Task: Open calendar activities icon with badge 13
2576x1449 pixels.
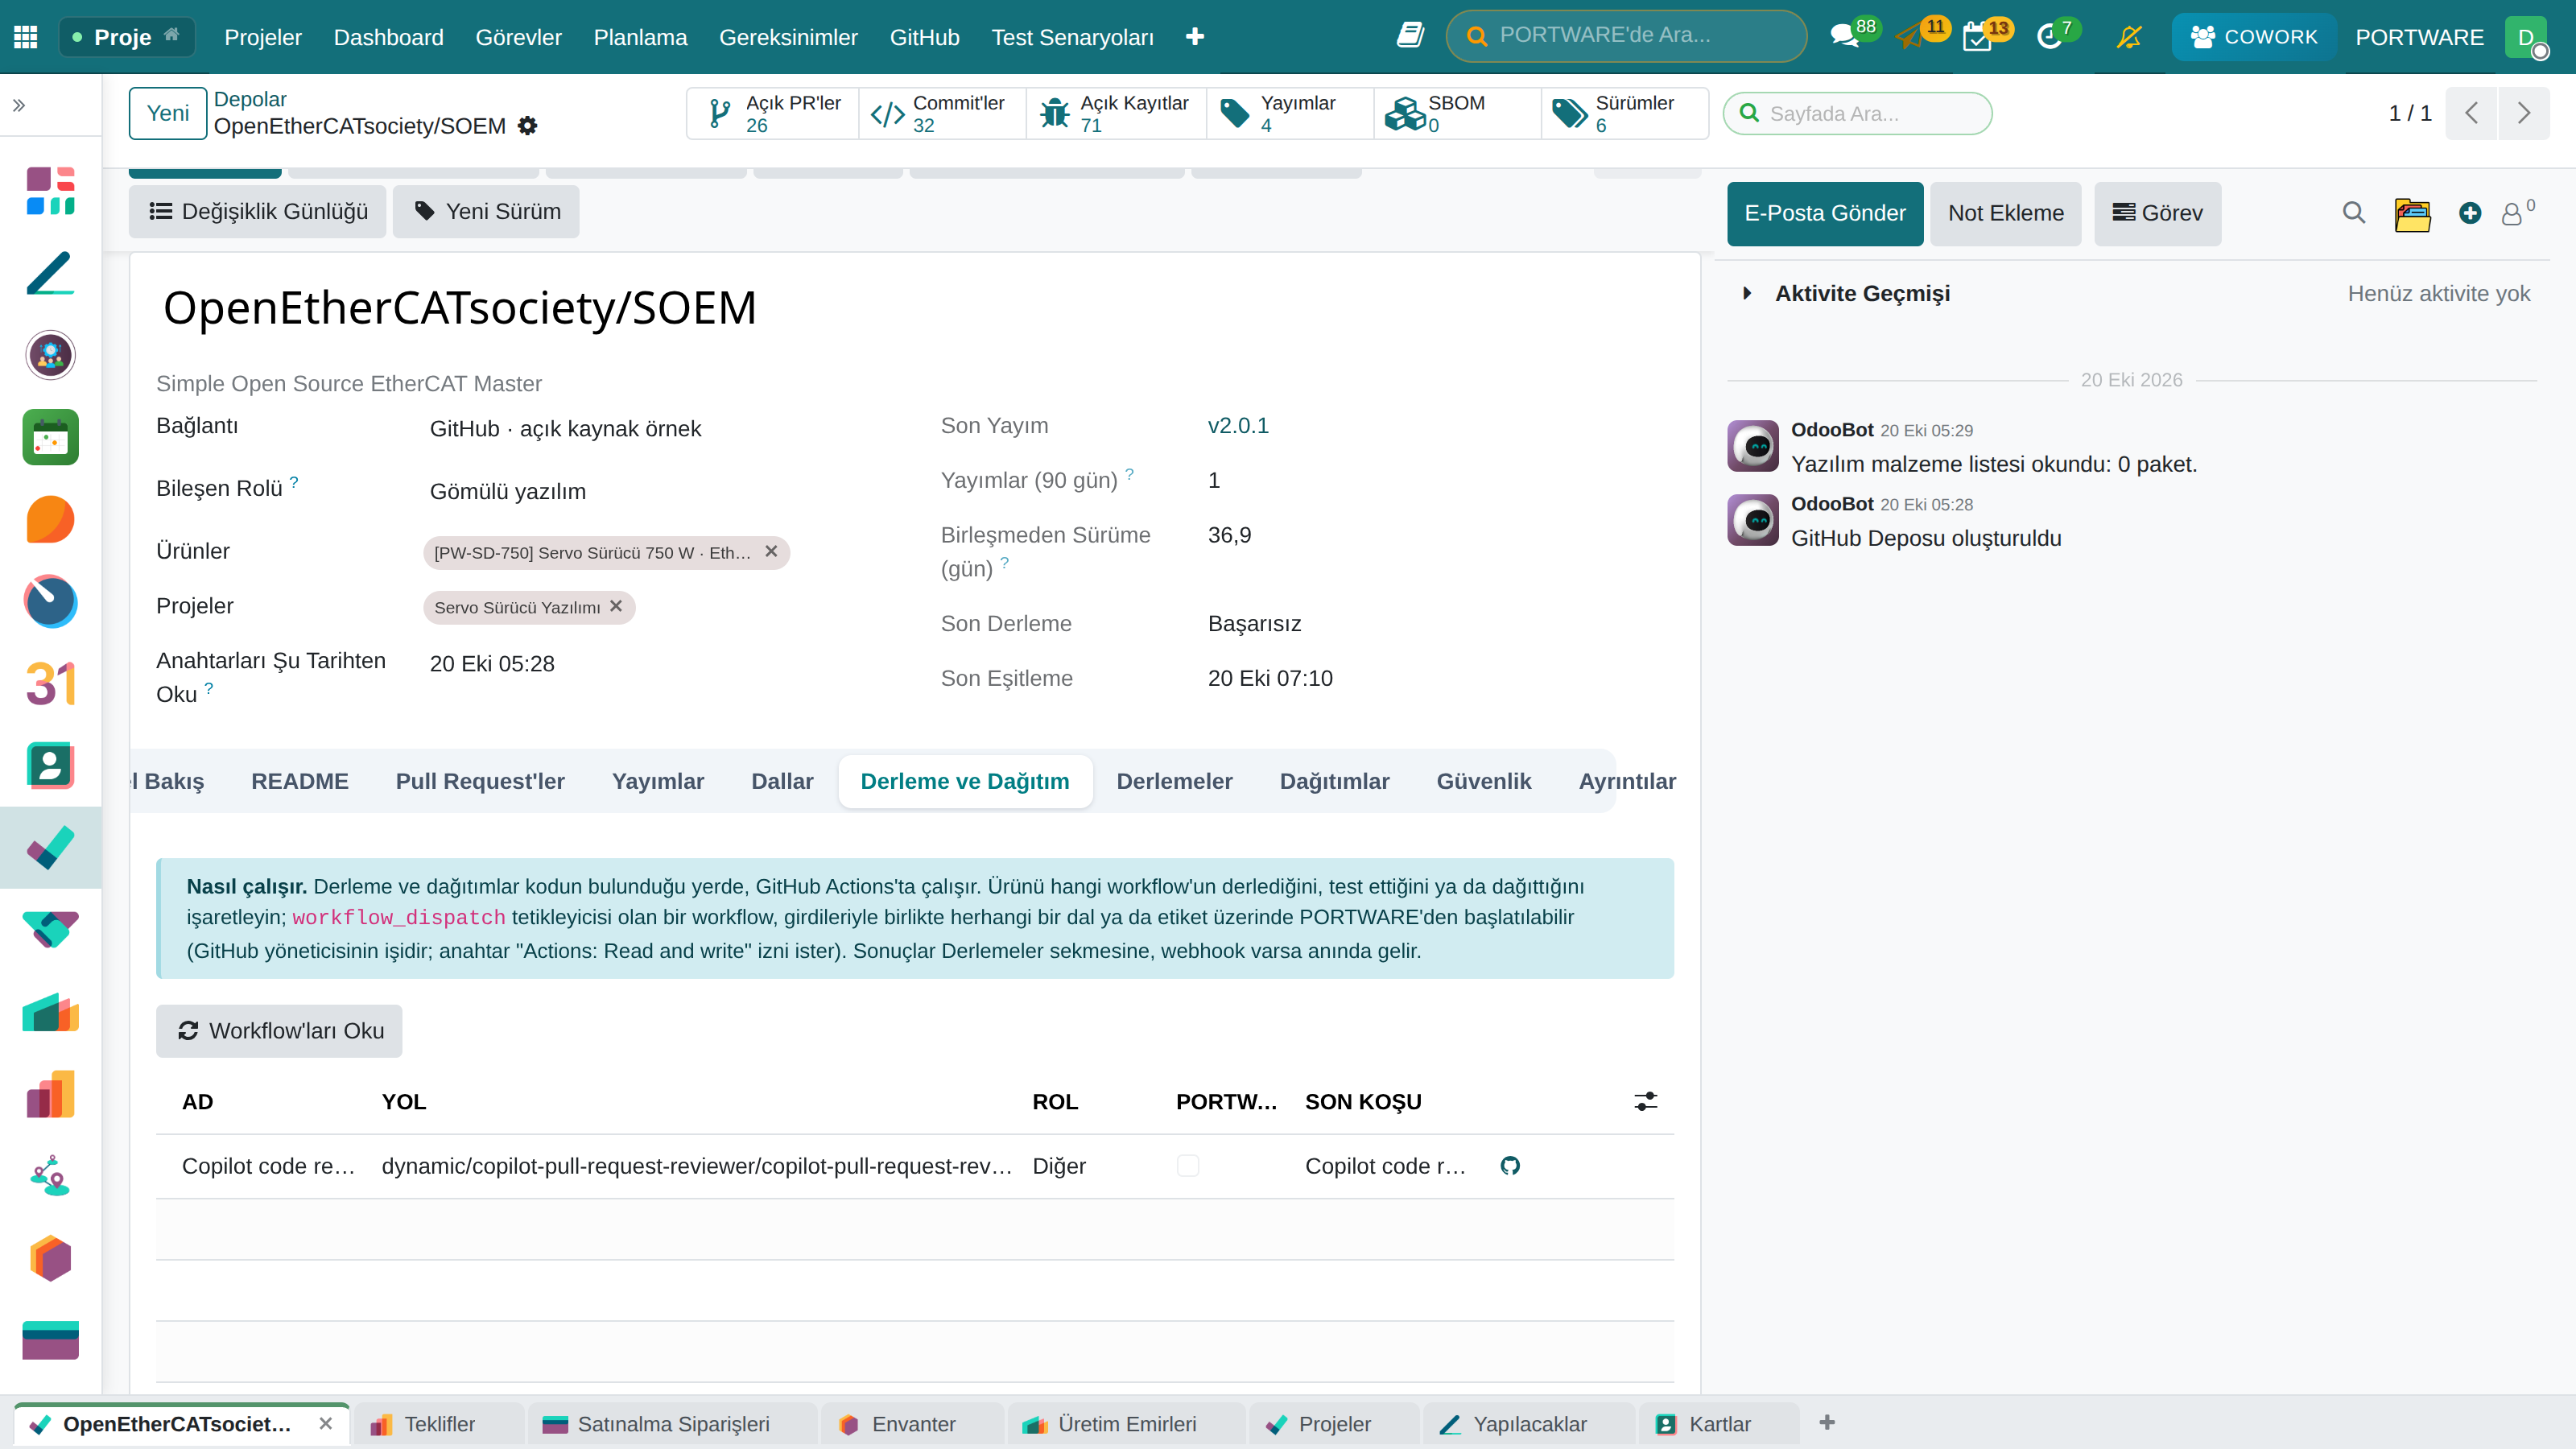Action: click(x=1978, y=36)
